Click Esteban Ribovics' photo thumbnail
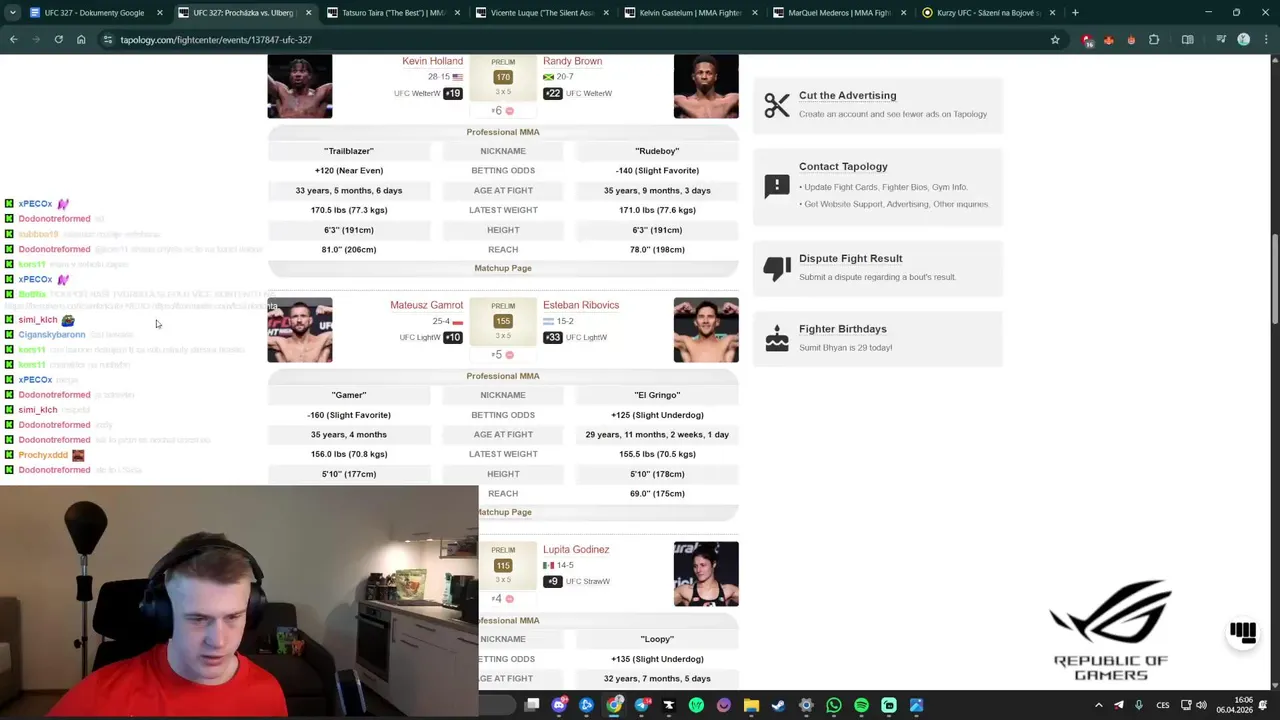The width and height of the screenshot is (1280, 720). [706, 330]
